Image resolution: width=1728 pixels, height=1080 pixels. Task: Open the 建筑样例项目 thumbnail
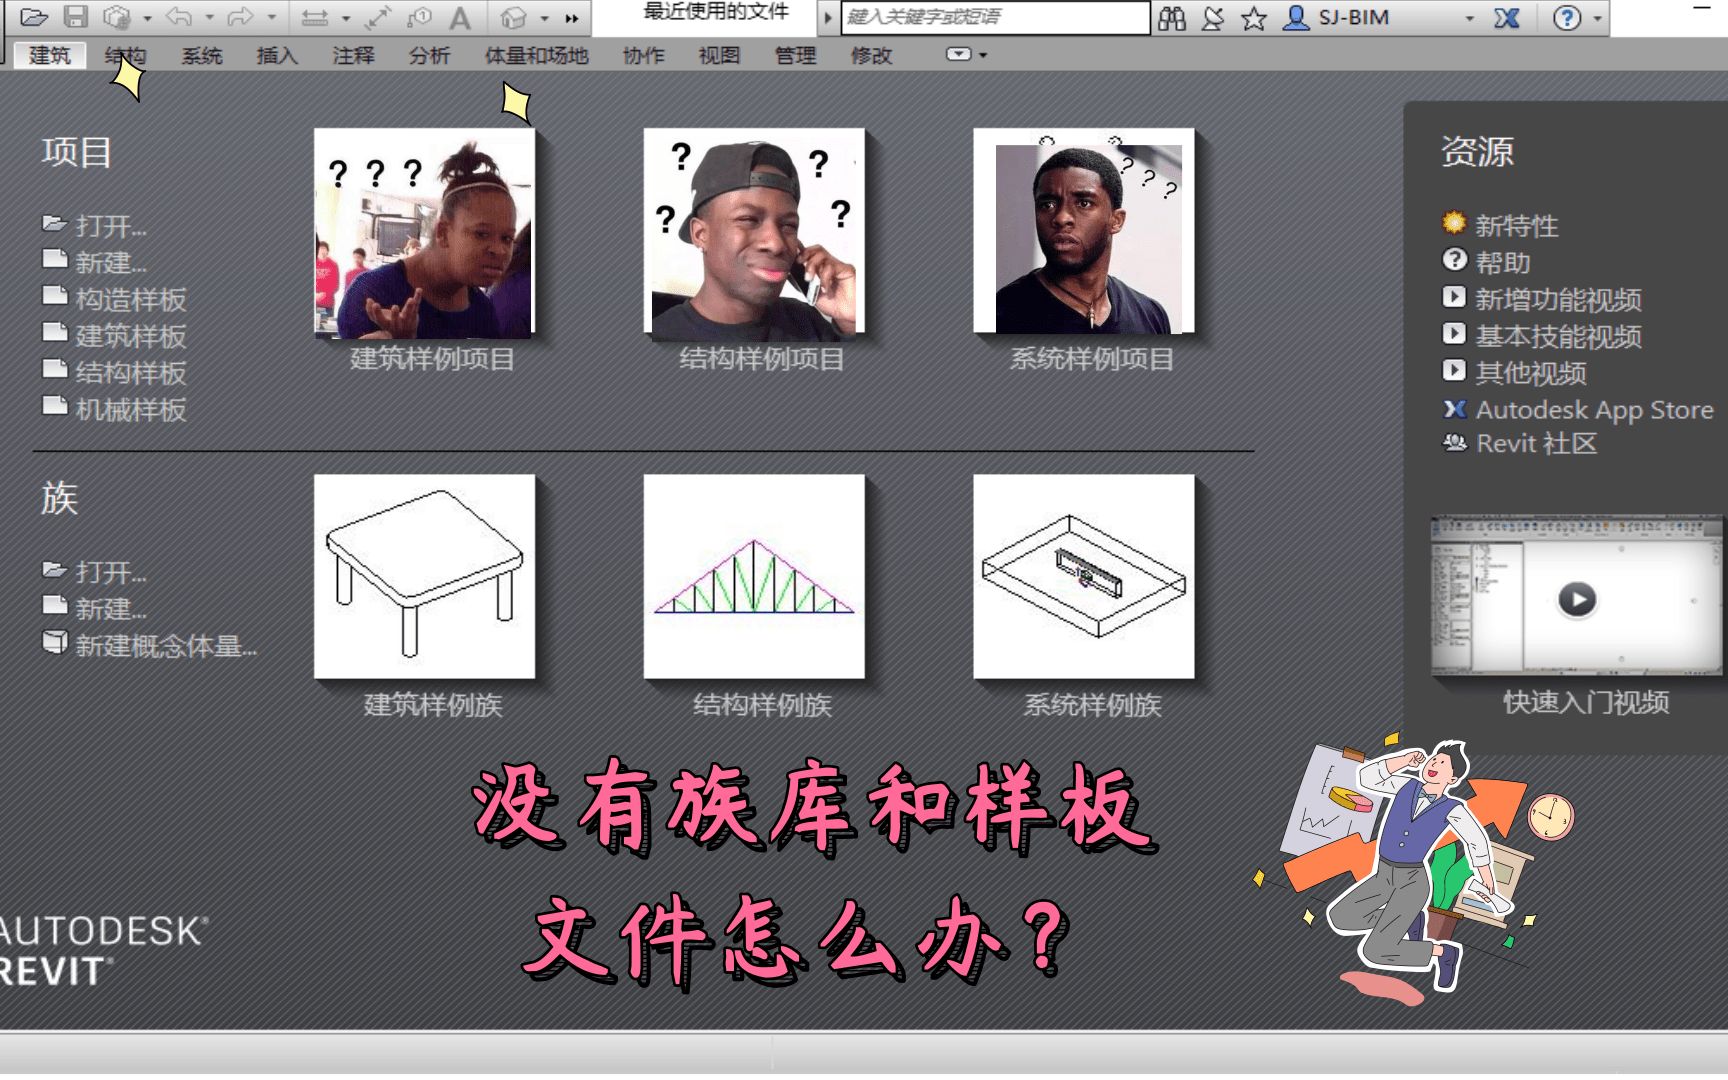point(425,232)
